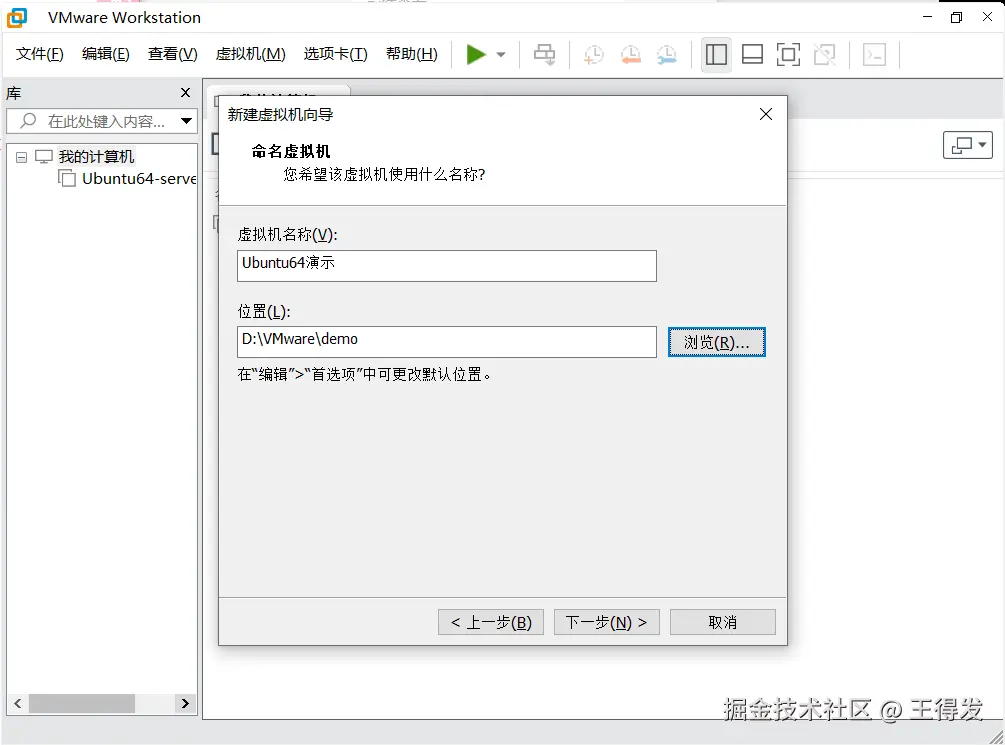The image size is (1005, 745).
Task: Select the Ubuntu64-server virtual machine
Action: [x=139, y=178]
